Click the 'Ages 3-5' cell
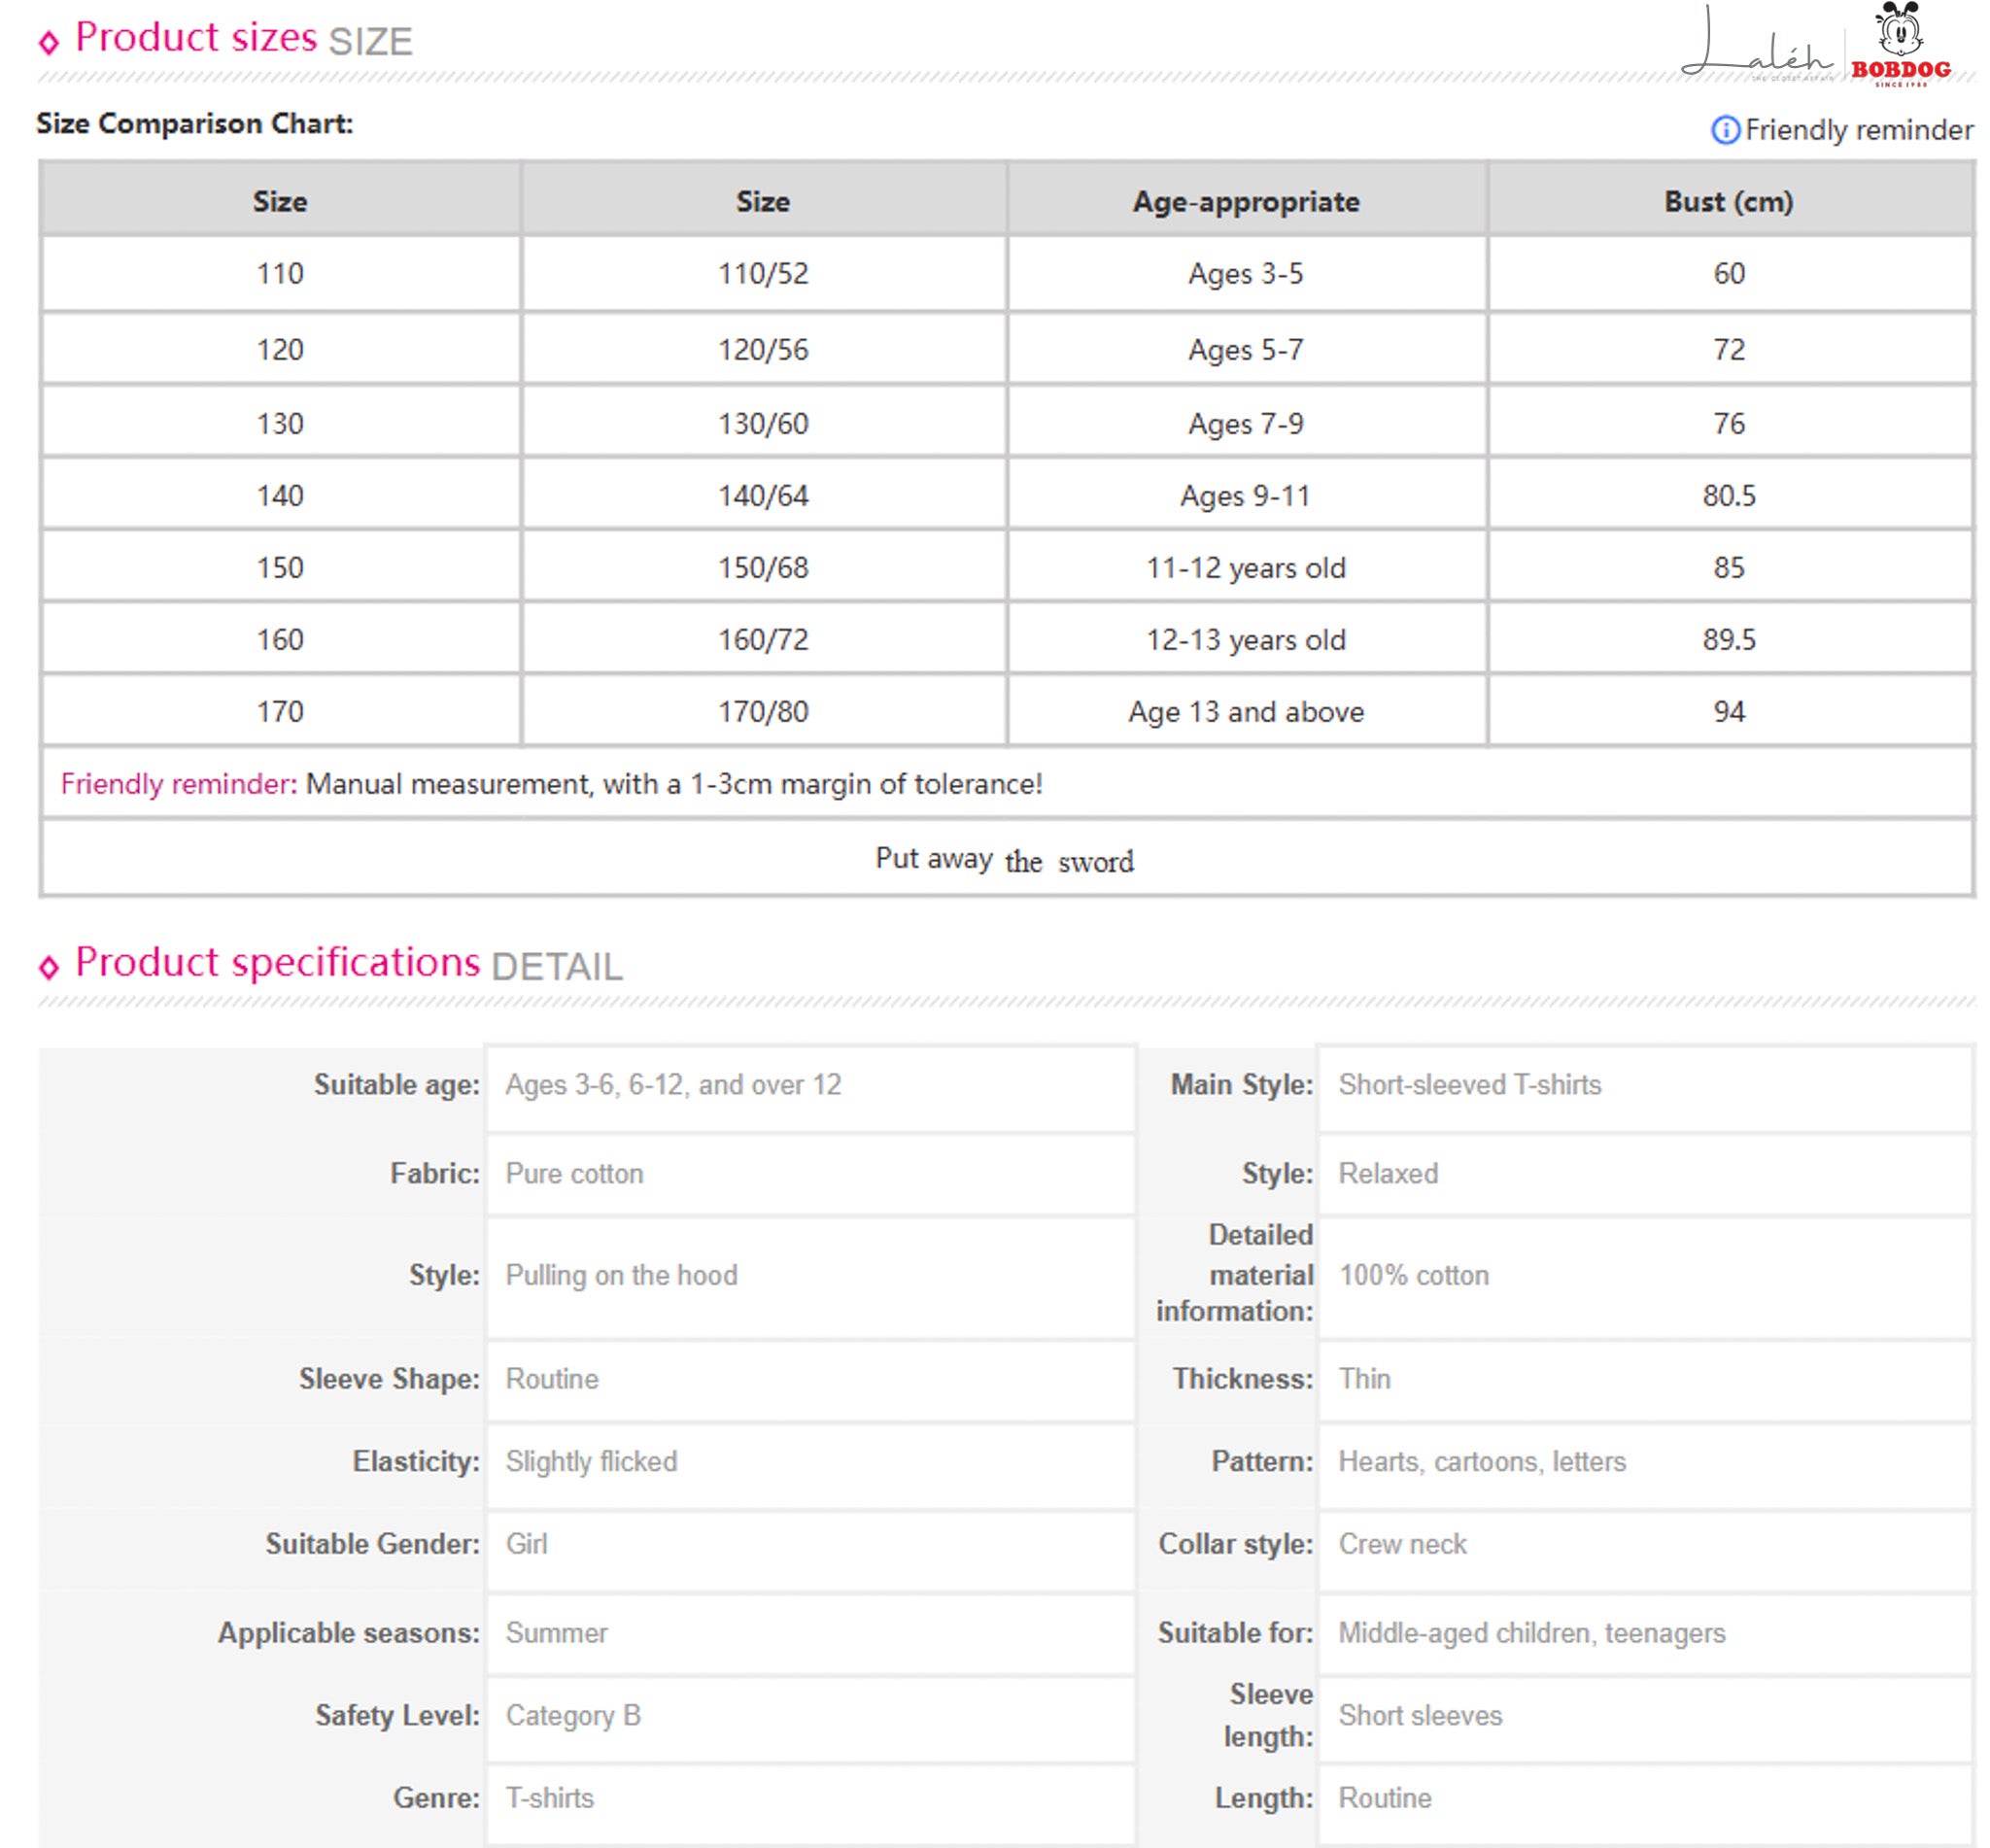This screenshot has width=1990, height=1848. point(1246,273)
